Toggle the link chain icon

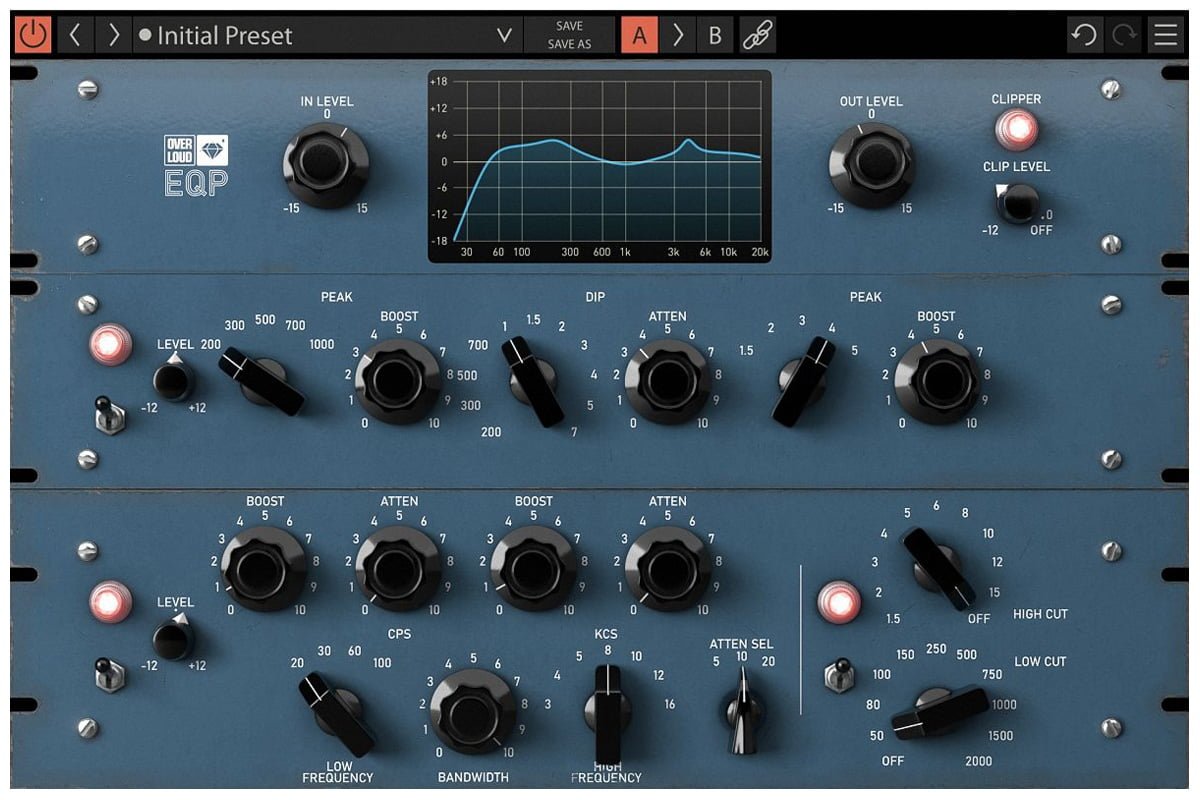tap(757, 35)
